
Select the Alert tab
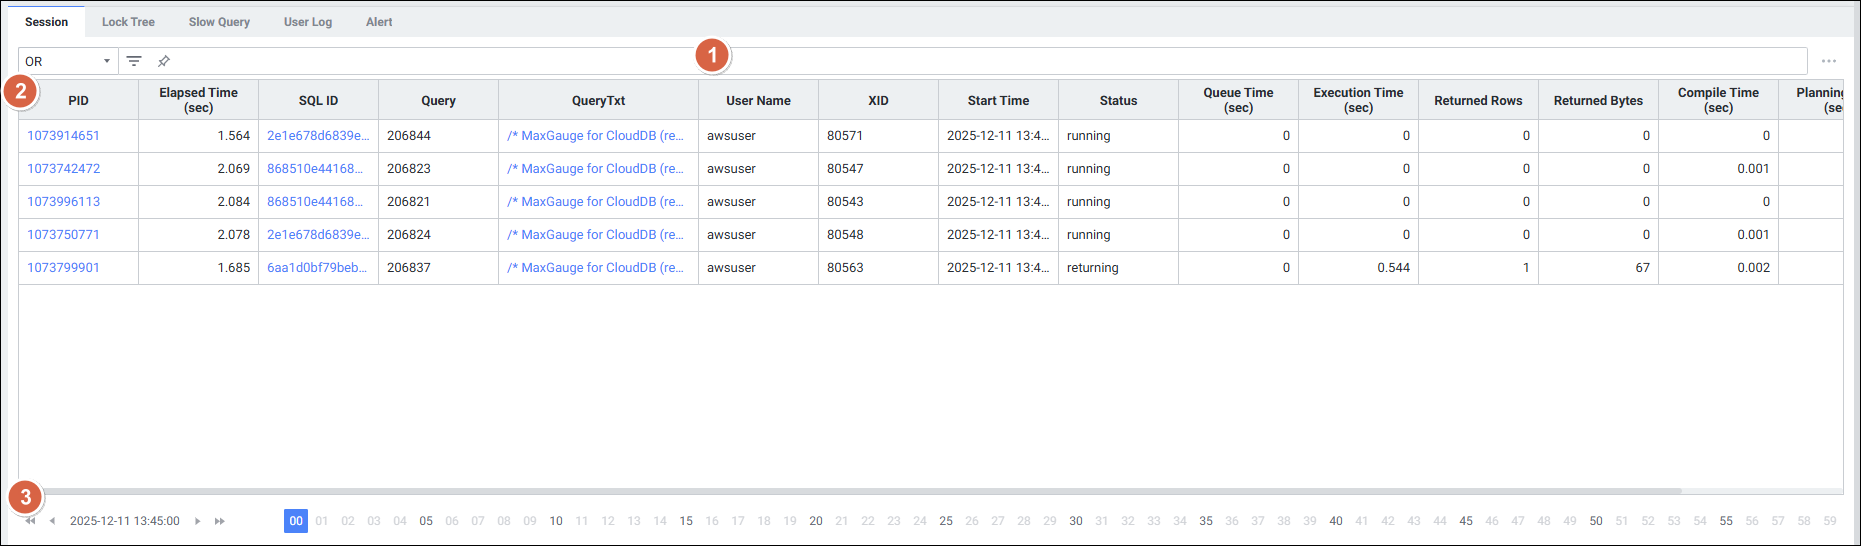[379, 22]
